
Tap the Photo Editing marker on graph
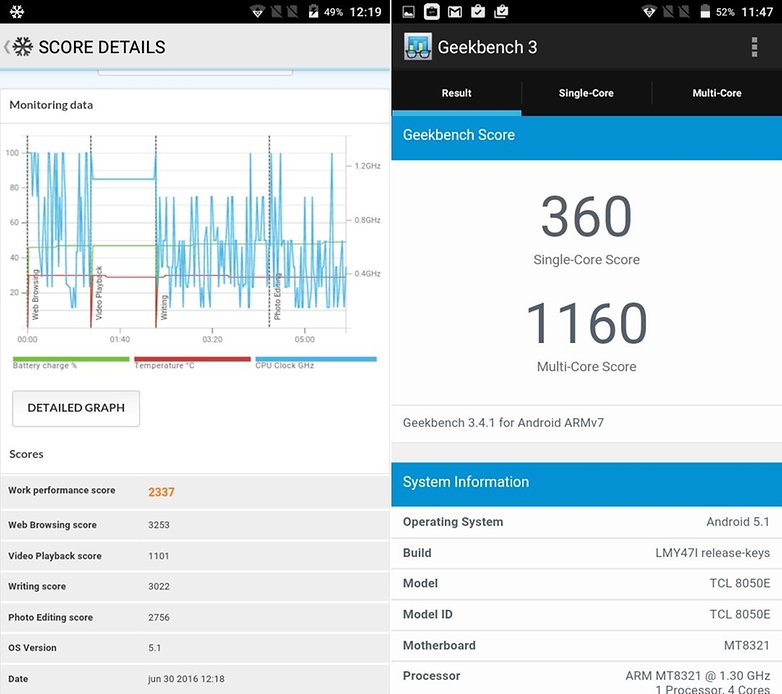pos(277,296)
